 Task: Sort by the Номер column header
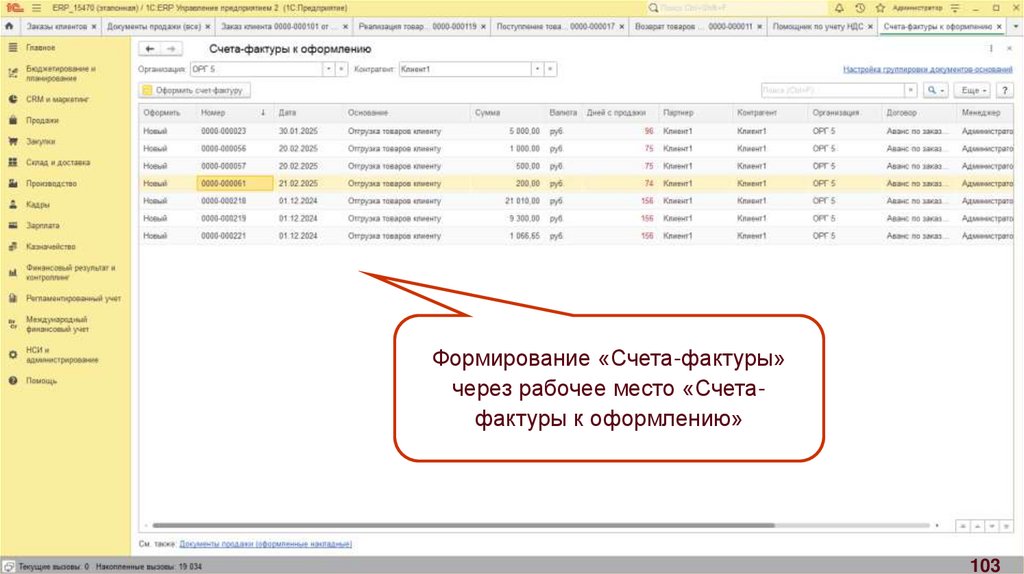pos(233,113)
